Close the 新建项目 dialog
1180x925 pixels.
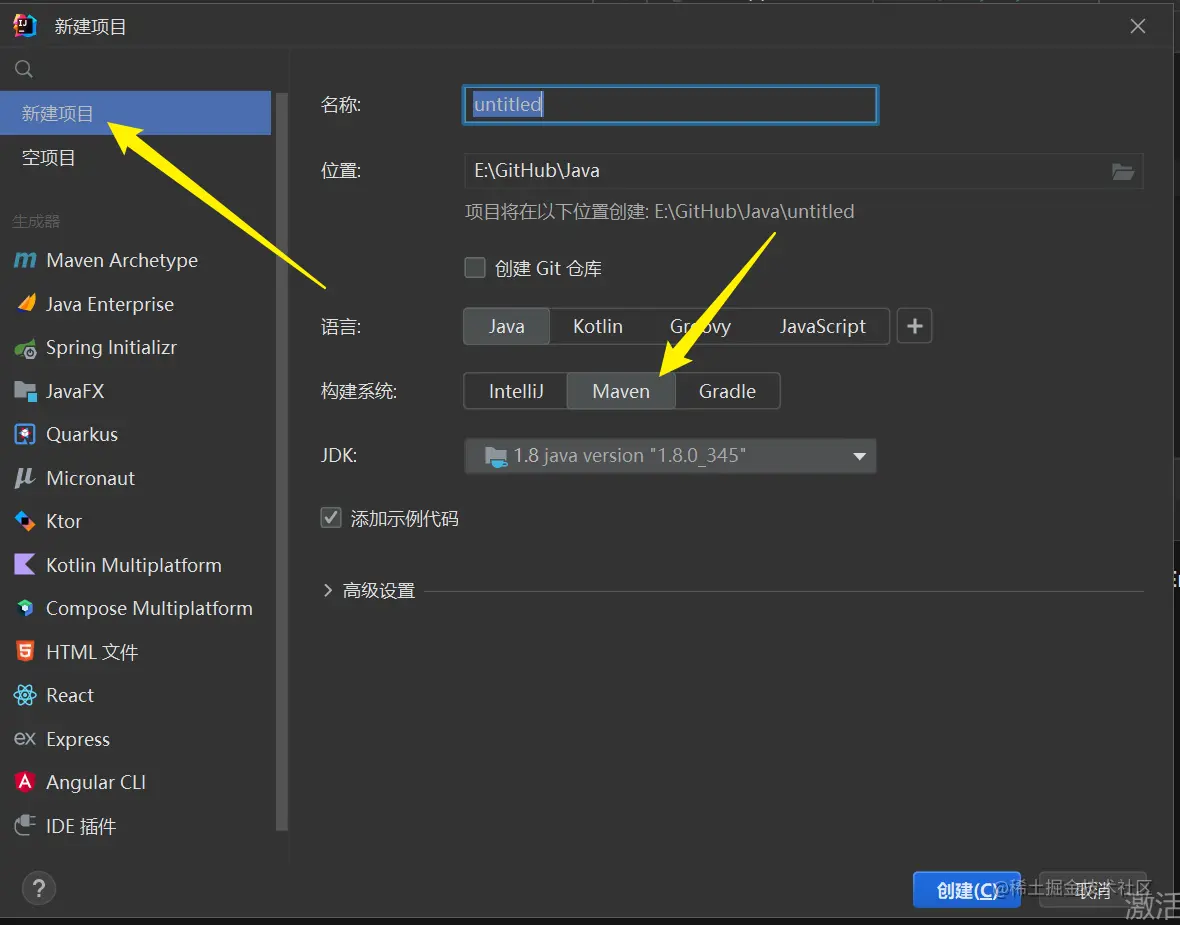click(1138, 26)
